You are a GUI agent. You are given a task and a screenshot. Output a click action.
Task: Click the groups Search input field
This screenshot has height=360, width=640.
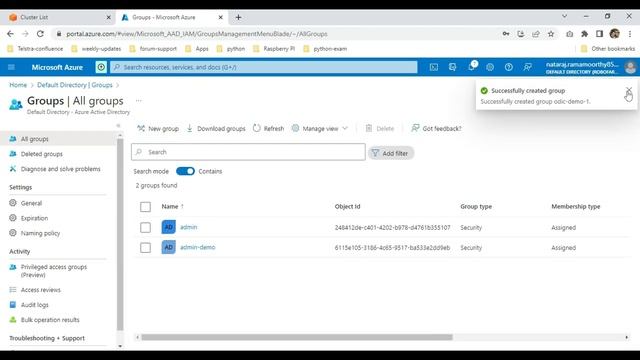(x=248, y=152)
